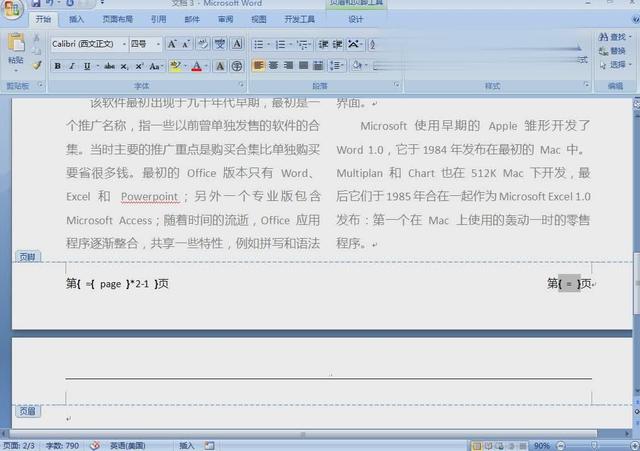
Task: Center the paragraph text
Action: [x=273, y=65]
